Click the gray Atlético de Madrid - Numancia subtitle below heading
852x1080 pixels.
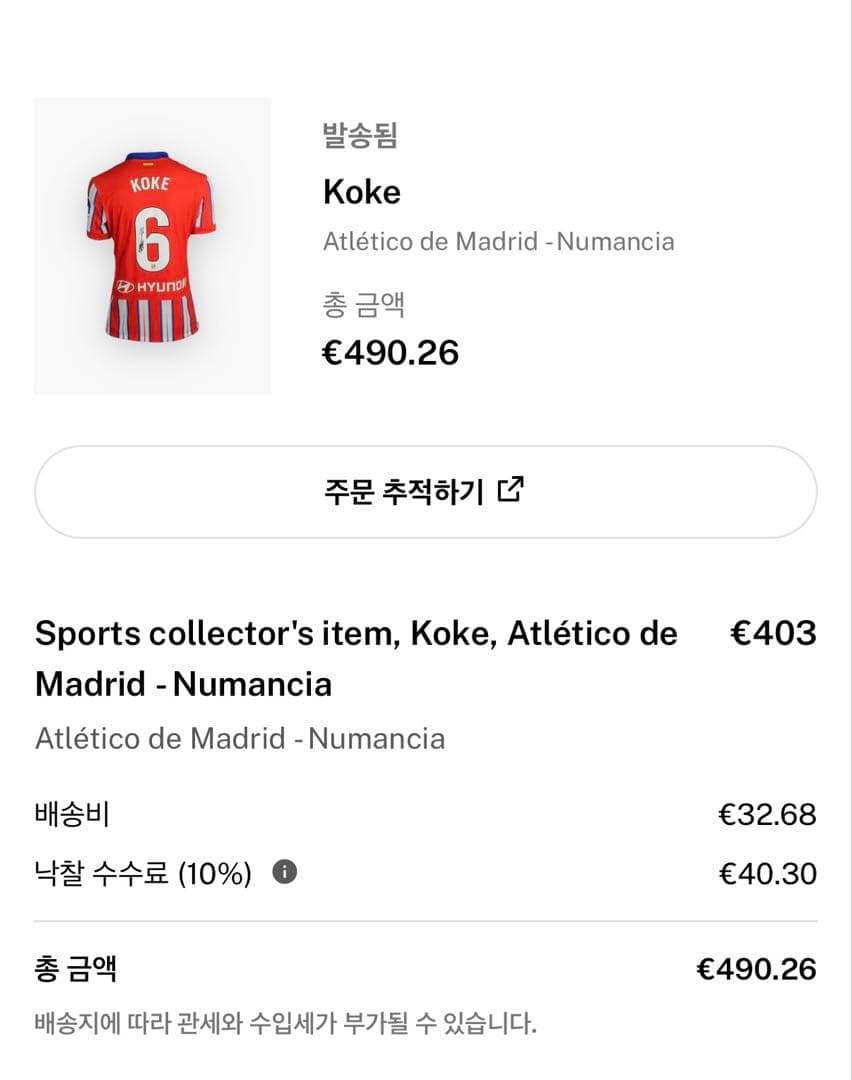(240, 739)
